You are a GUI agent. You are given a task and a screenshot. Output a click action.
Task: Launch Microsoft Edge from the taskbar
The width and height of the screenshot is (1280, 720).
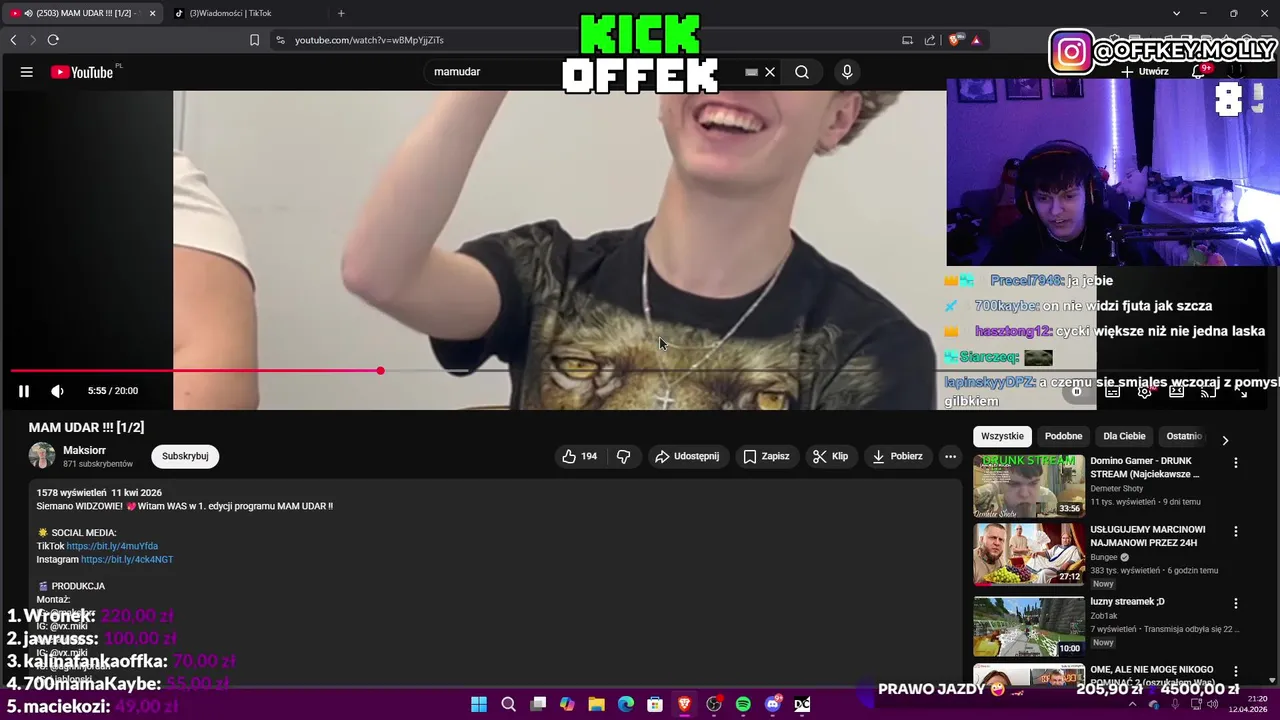coord(626,704)
